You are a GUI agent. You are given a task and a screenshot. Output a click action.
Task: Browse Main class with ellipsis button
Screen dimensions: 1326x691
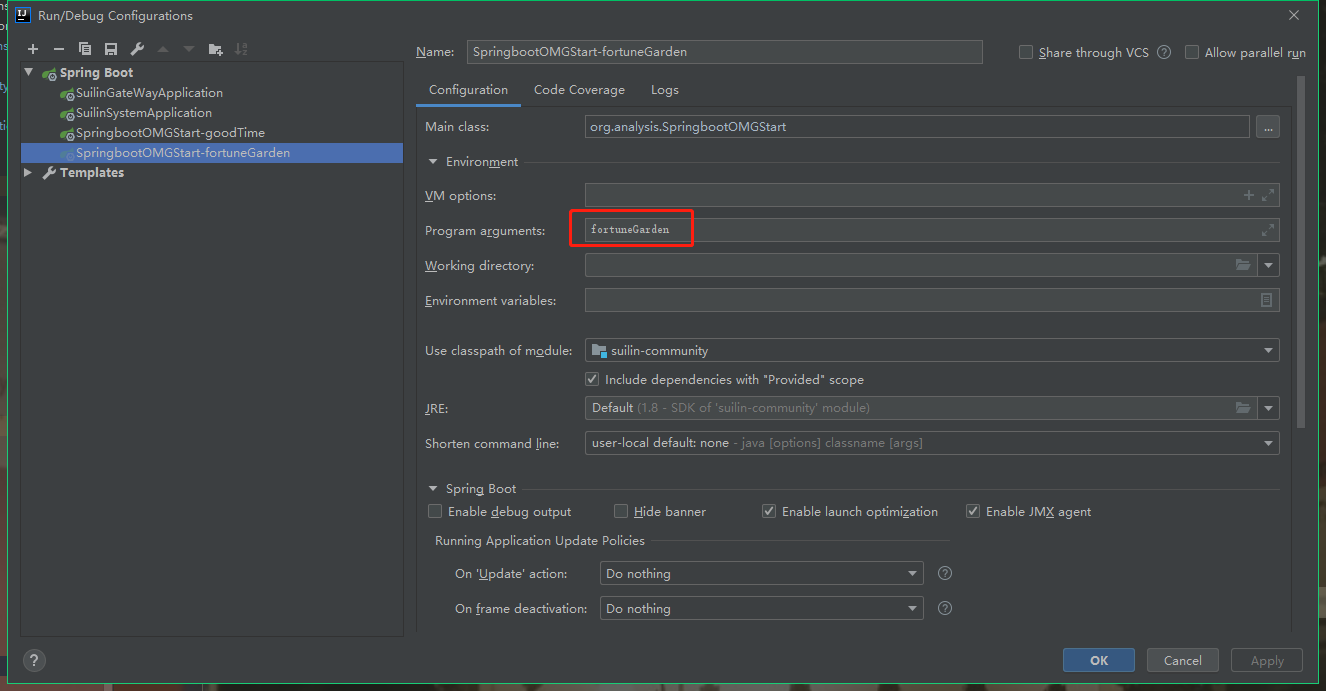(x=1268, y=127)
